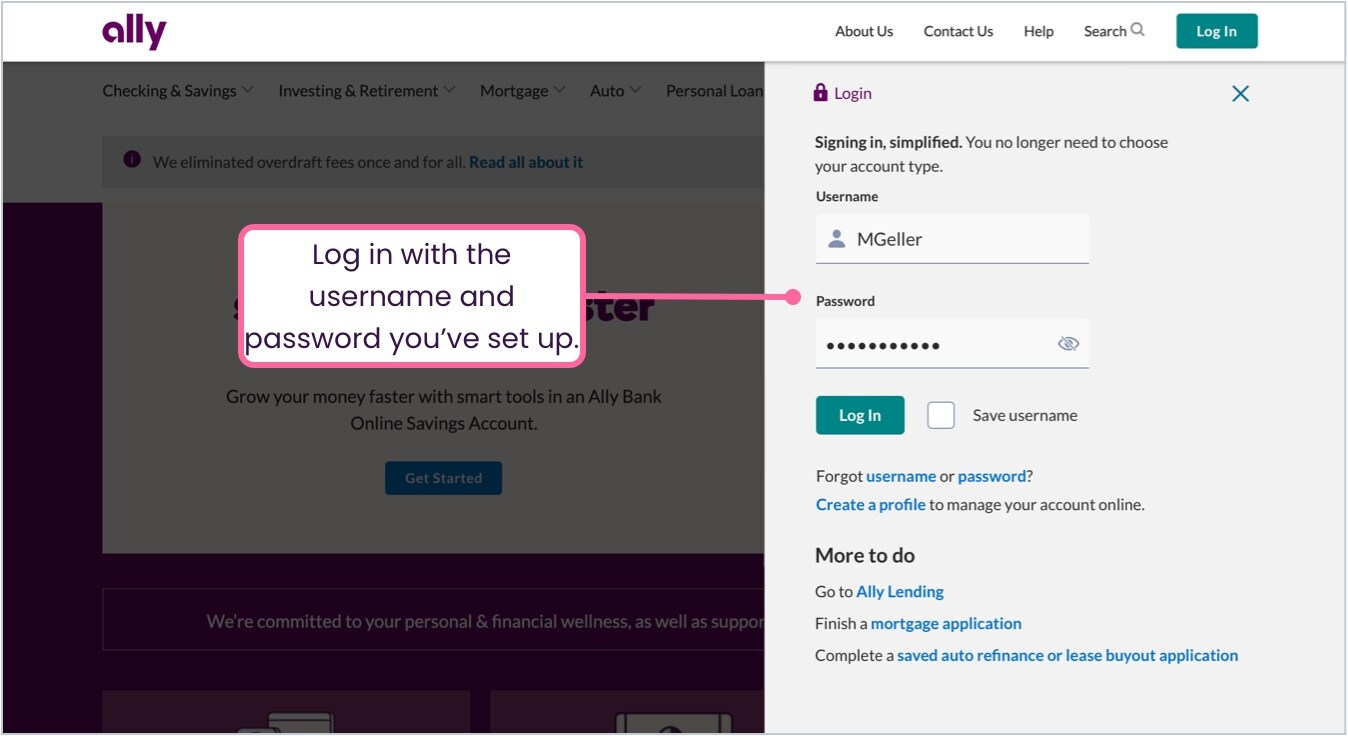
Task: Click the Forgot username link
Action: tap(901, 476)
